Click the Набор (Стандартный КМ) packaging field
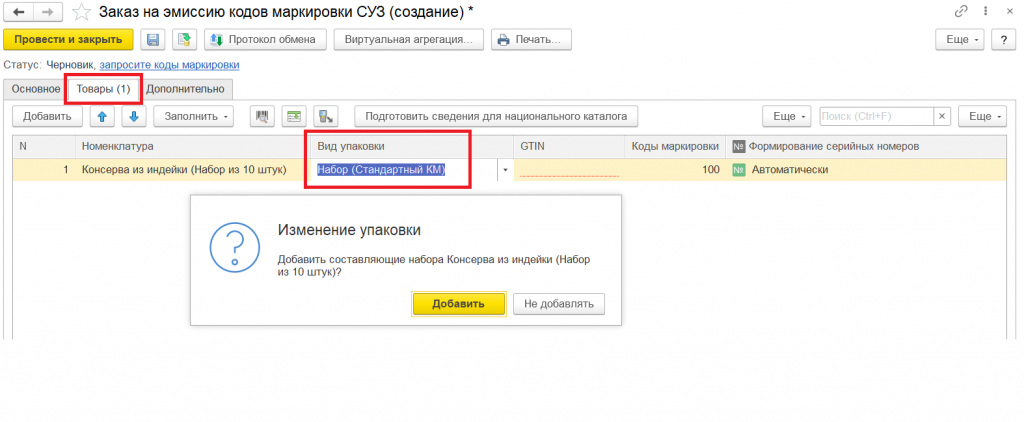Image resolution: width=1024 pixels, height=422 pixels. point(406,170)
